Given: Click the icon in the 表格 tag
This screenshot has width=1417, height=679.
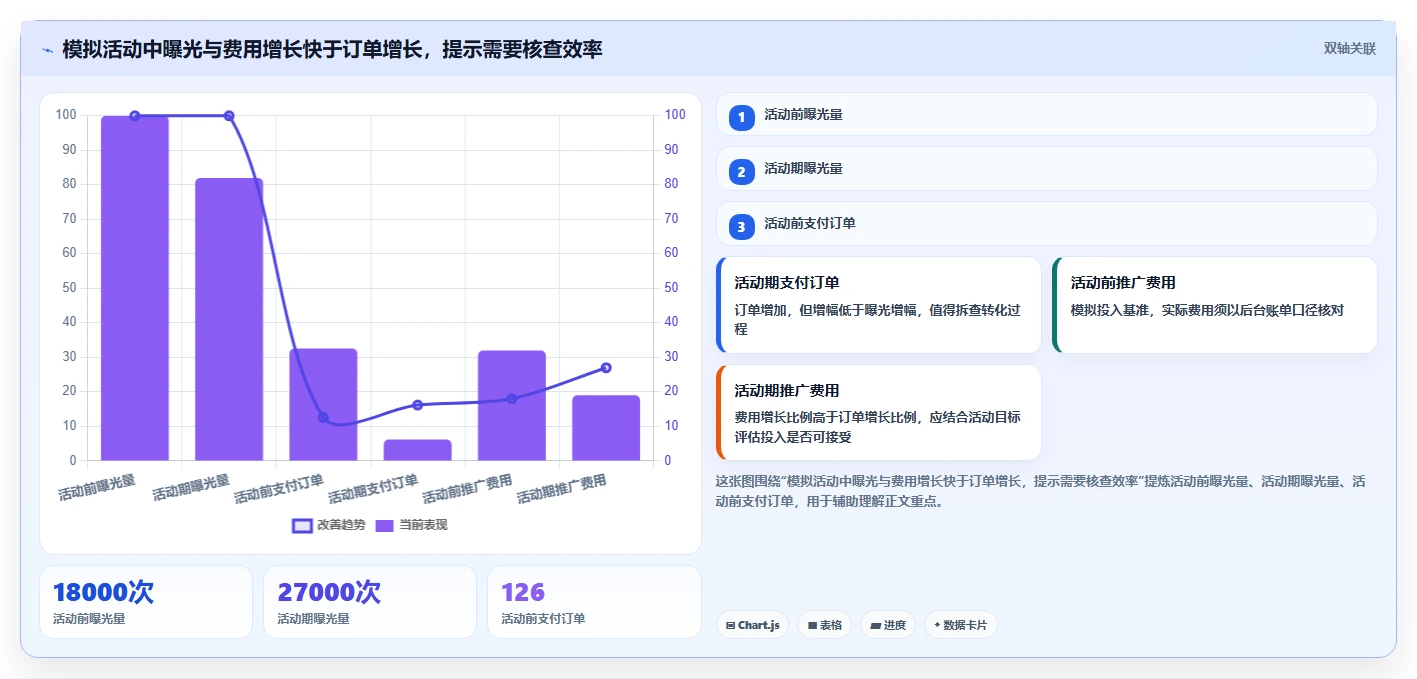Looking at the screenshot, I should point(812,626).
